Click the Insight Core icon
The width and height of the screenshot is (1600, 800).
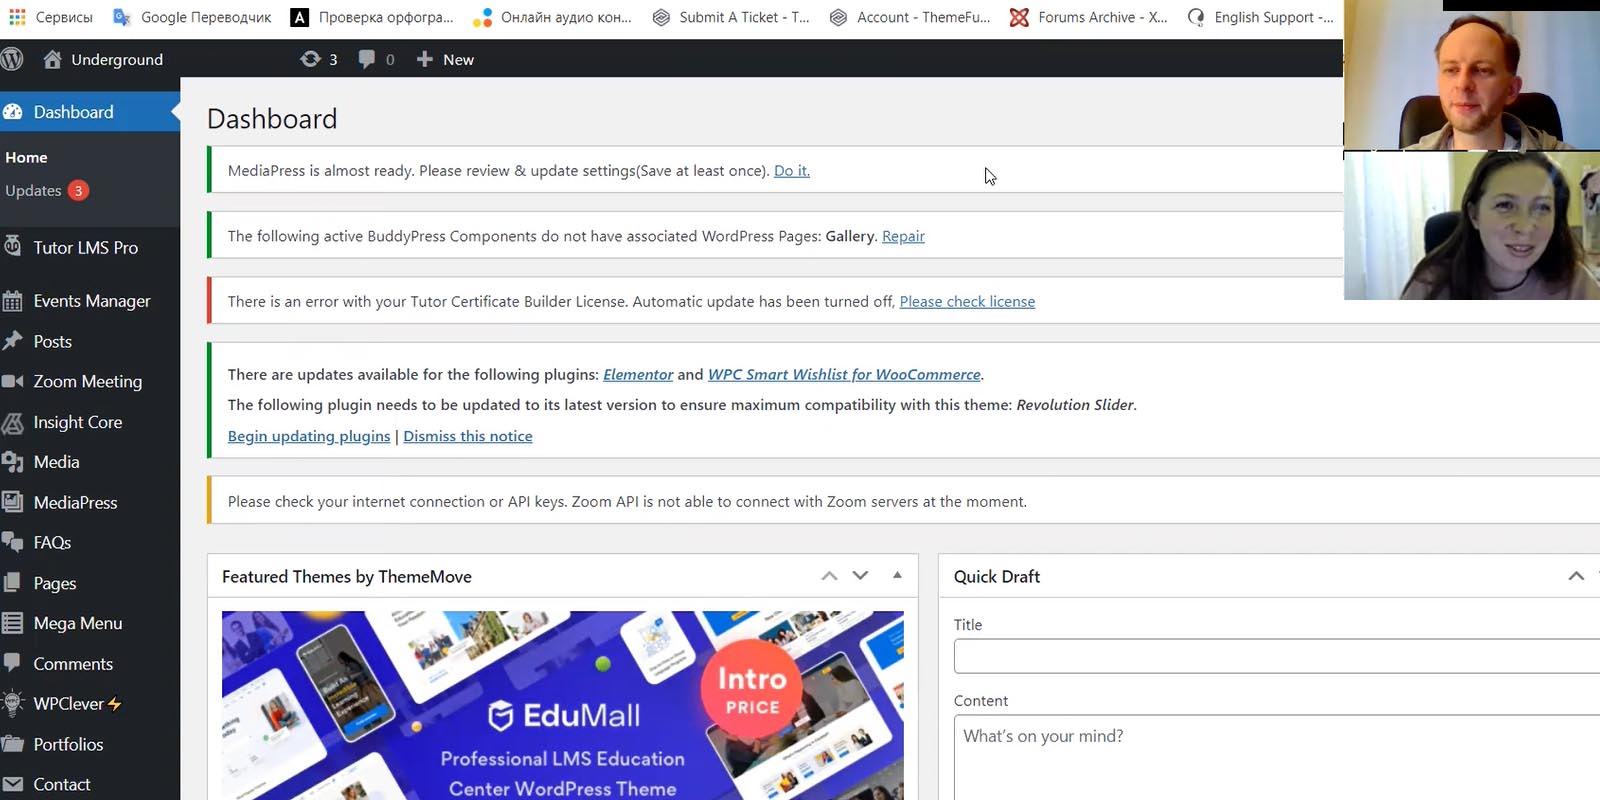point(13,422)
